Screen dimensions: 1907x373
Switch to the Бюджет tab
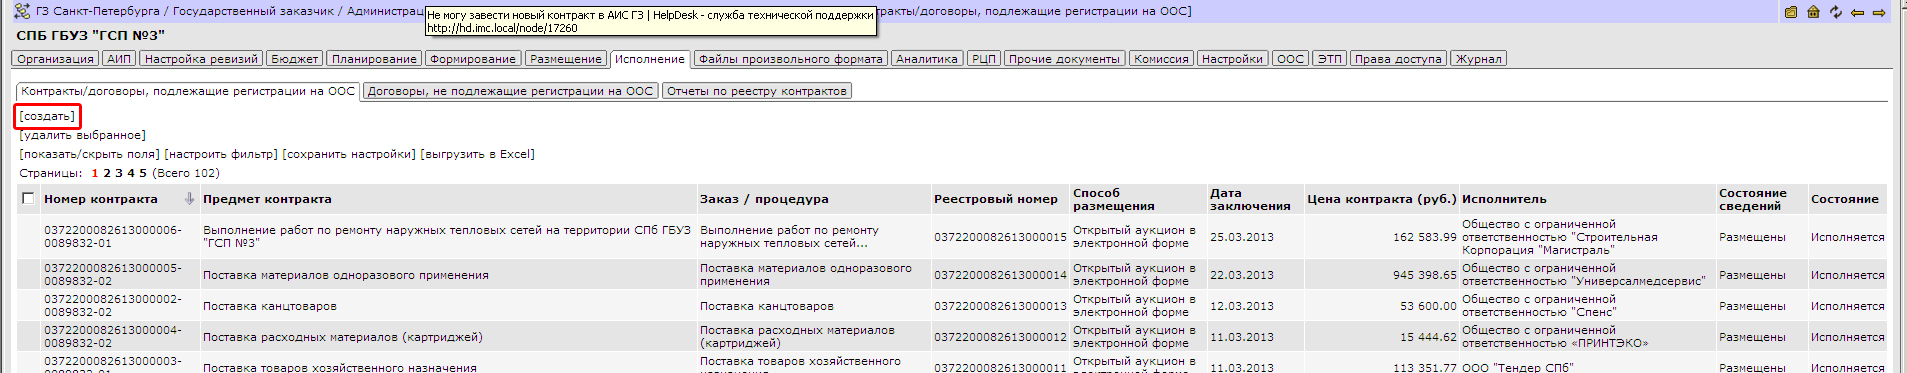(x=295, y=59)
